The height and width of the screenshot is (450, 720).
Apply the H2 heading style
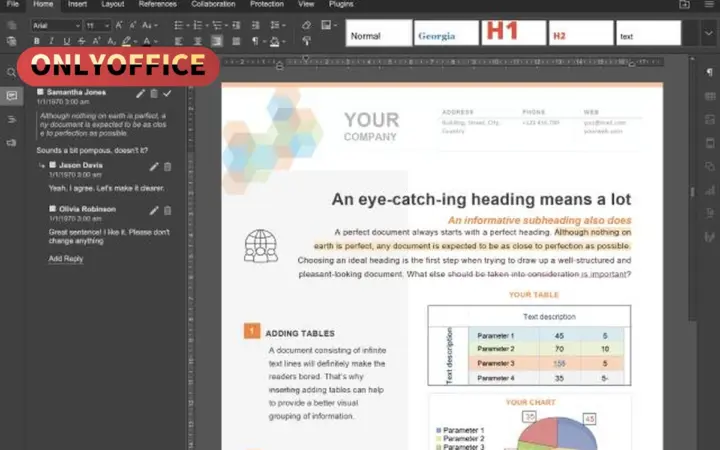(581, 33)
